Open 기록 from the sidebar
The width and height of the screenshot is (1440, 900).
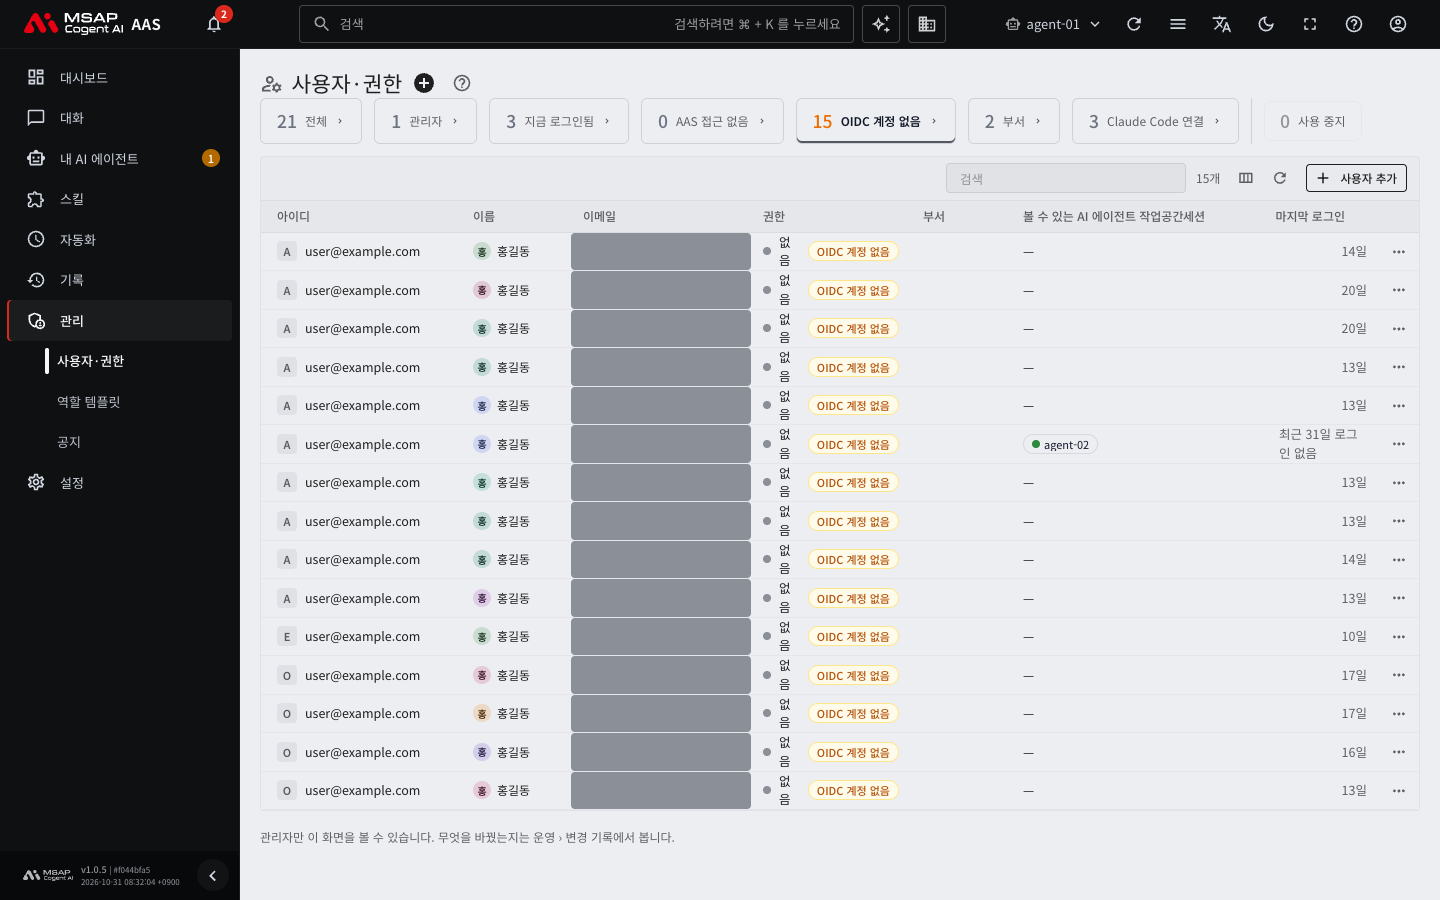pos(120,280)
